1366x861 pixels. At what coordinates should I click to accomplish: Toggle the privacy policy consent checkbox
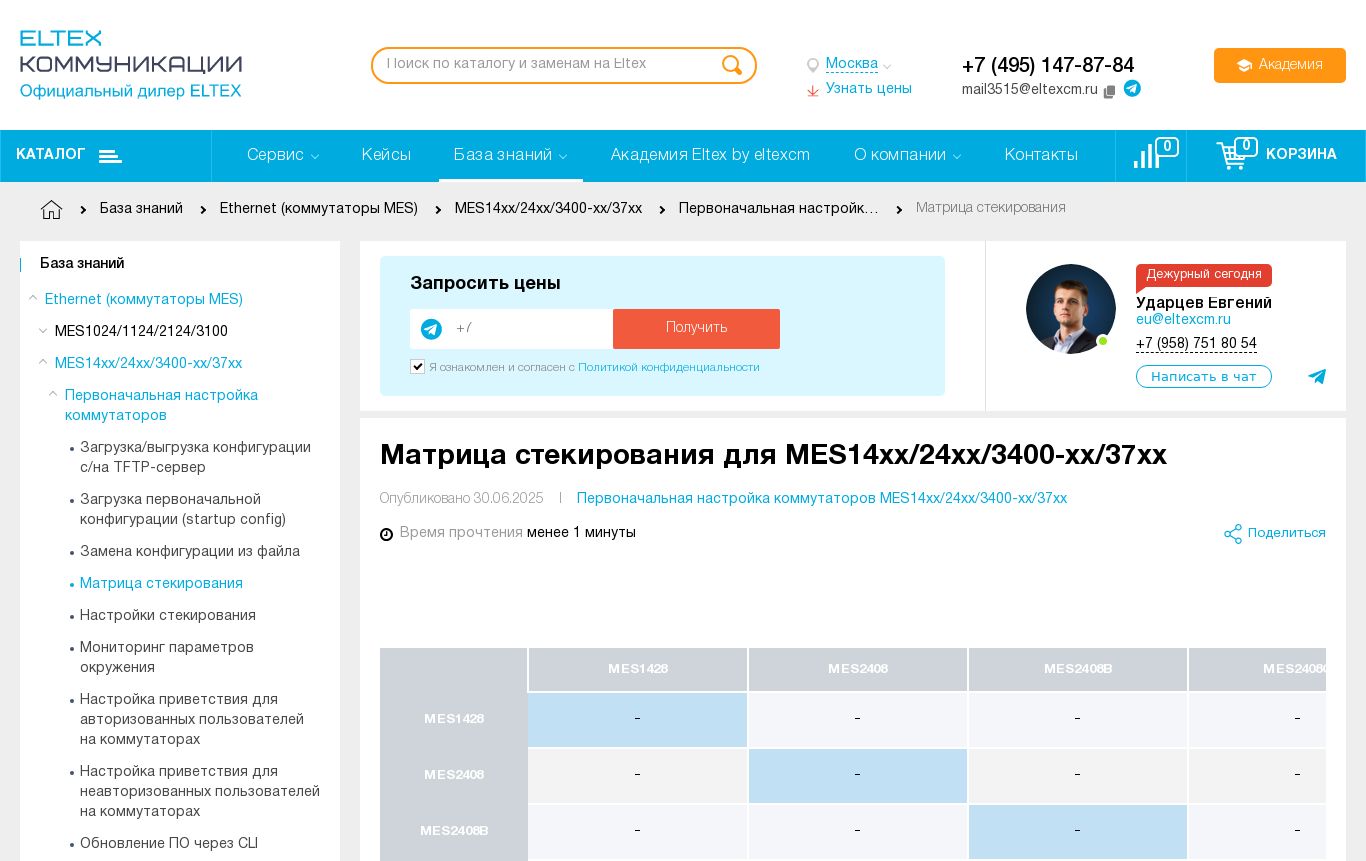(x=418, y=367)
